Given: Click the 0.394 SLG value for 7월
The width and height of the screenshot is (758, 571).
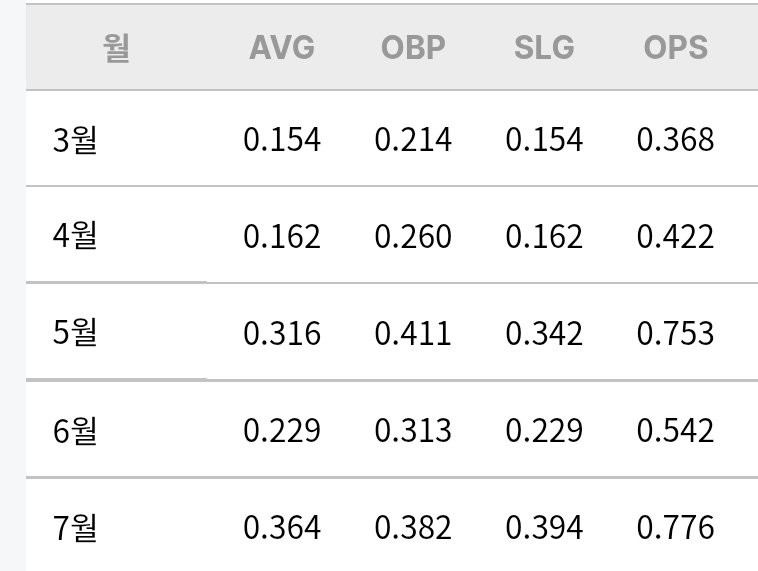Looking at the screenshot, I should pyautogui.click(x=544, y=527).
